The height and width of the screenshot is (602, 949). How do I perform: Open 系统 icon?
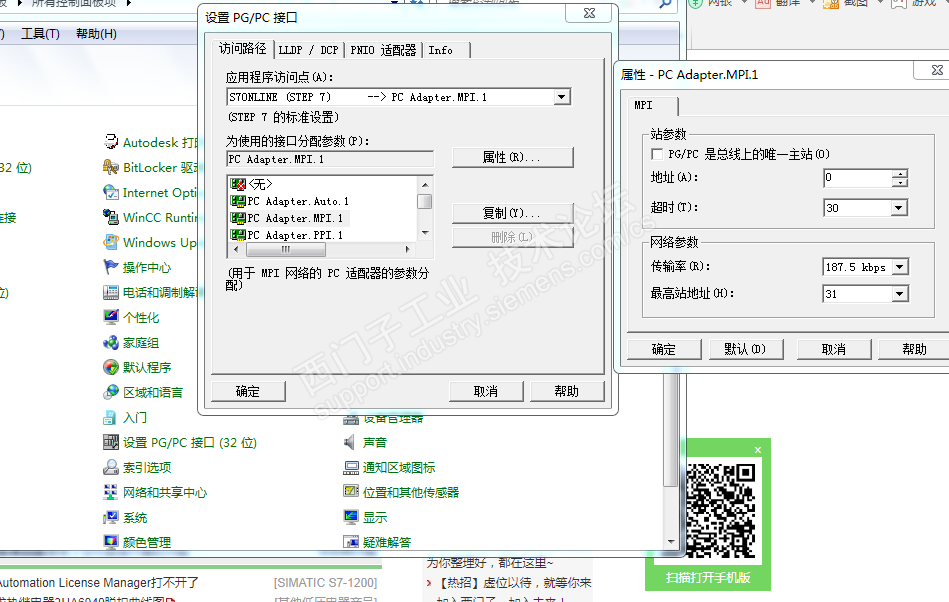pyautogui.click(x=111, y=517)
